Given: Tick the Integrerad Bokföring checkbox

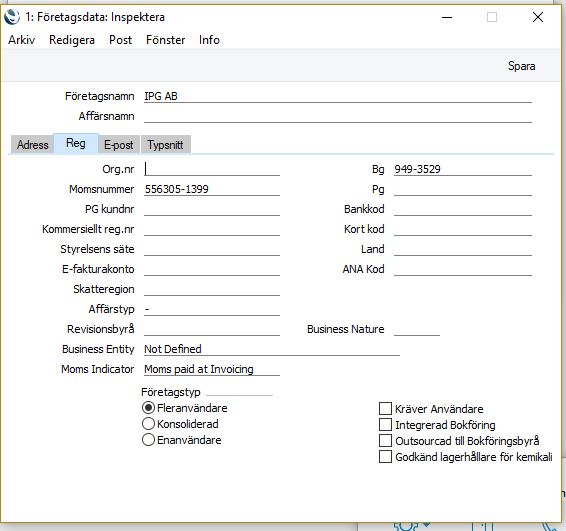Looking at the screenshot, I should (385, 425).
